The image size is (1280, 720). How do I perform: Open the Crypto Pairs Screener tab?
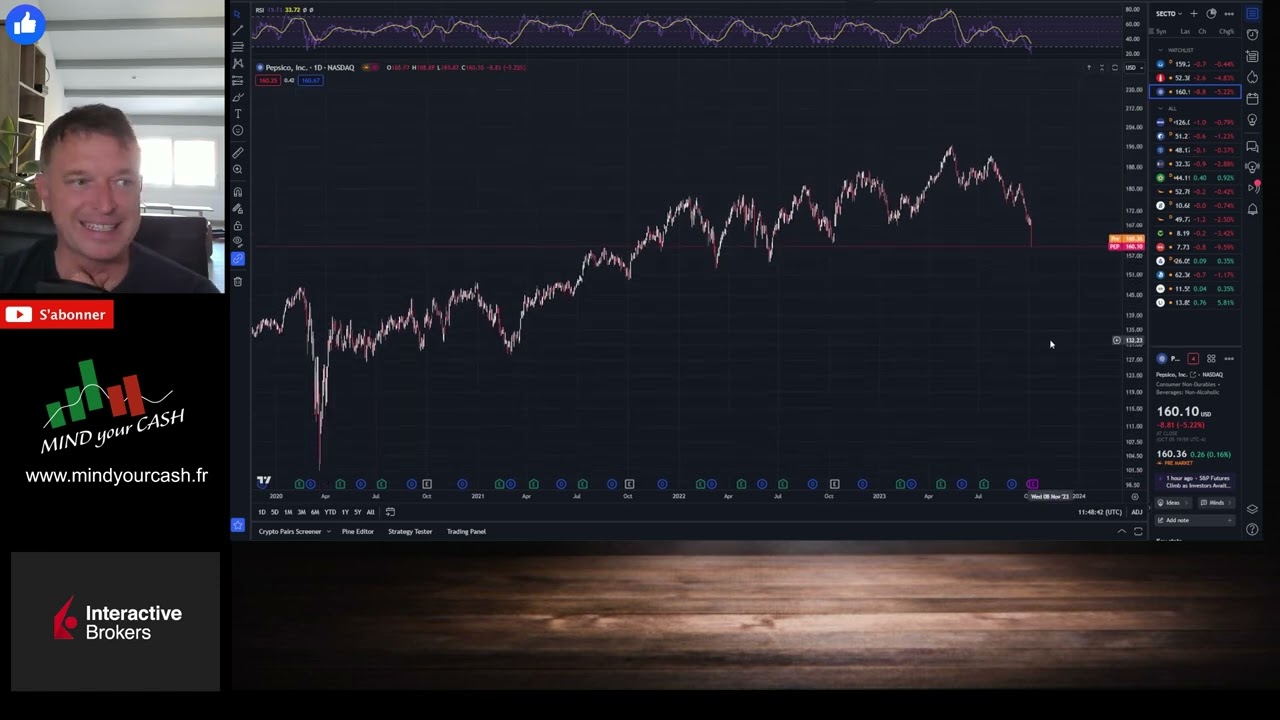290,532
